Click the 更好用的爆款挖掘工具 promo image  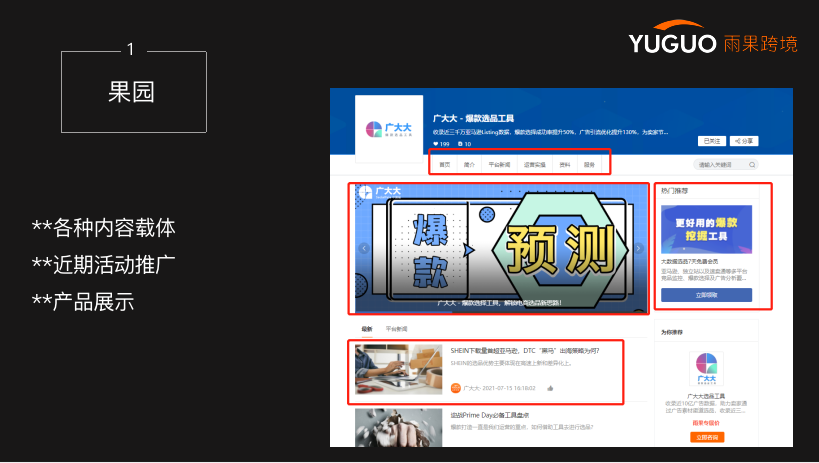[706, 229]
